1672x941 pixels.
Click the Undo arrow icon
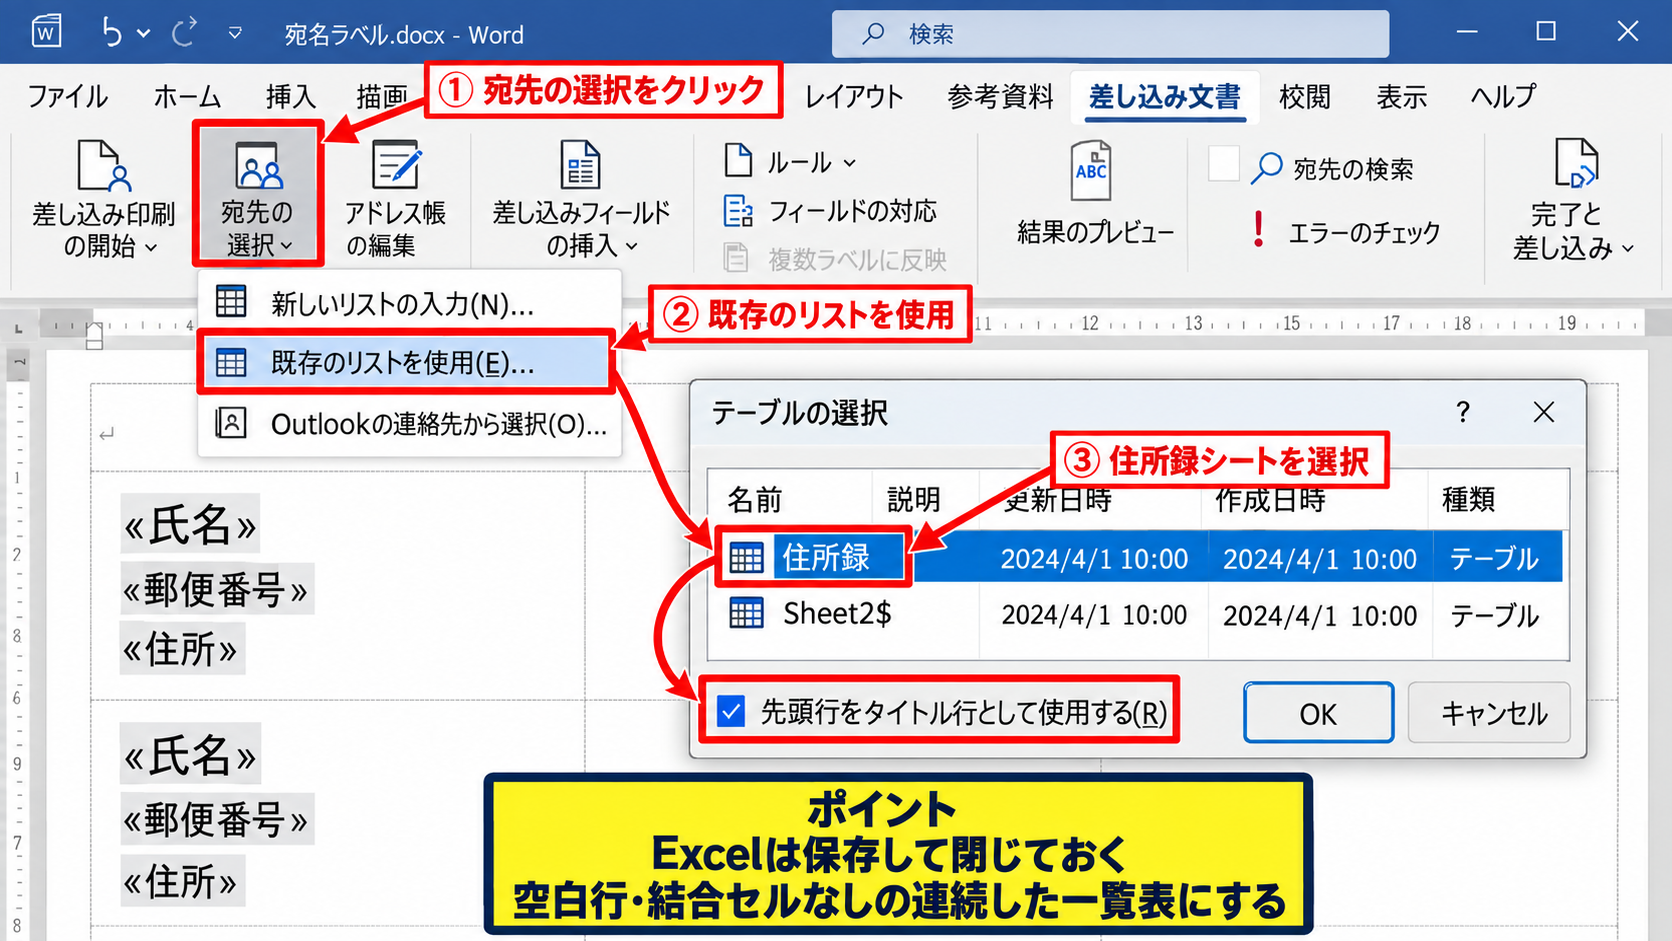tap(112, 33)
